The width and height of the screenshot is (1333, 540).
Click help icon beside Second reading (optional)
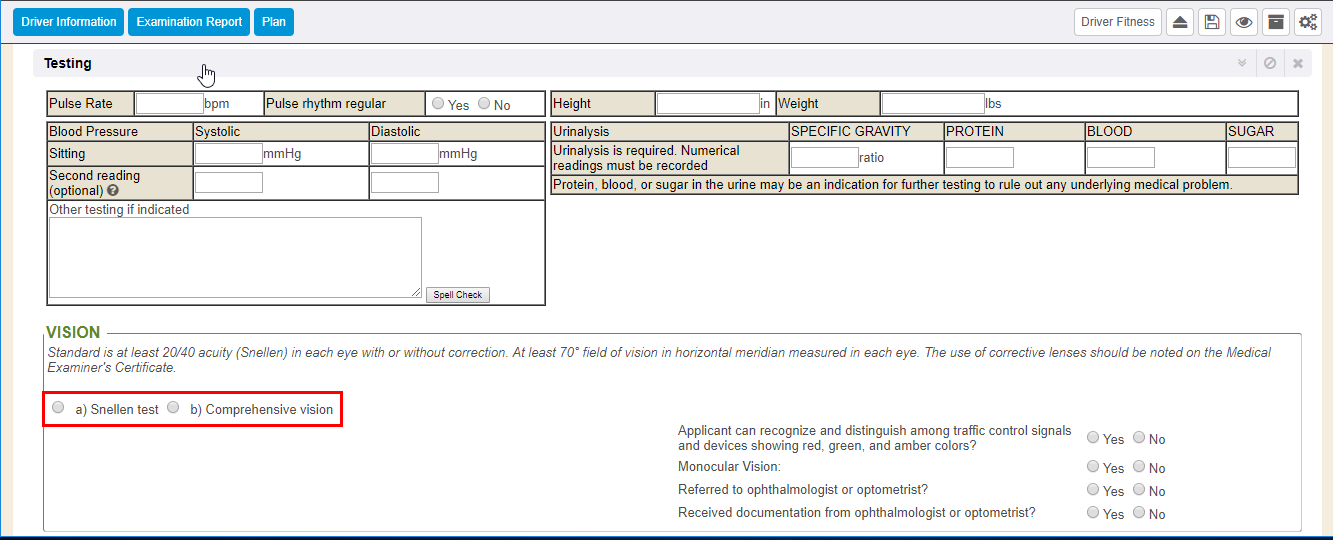[113, 190]
